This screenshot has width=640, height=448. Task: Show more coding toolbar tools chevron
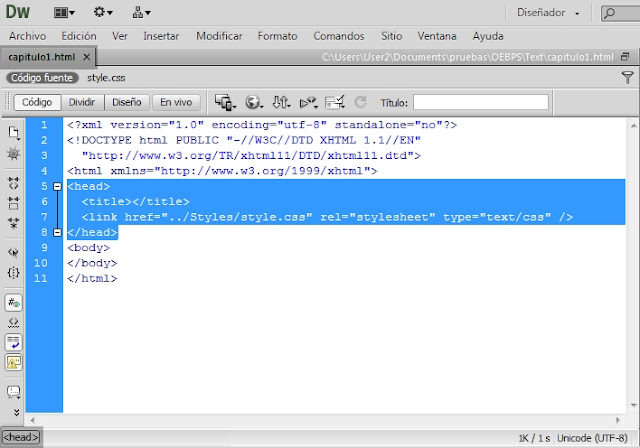pos(17,413)
